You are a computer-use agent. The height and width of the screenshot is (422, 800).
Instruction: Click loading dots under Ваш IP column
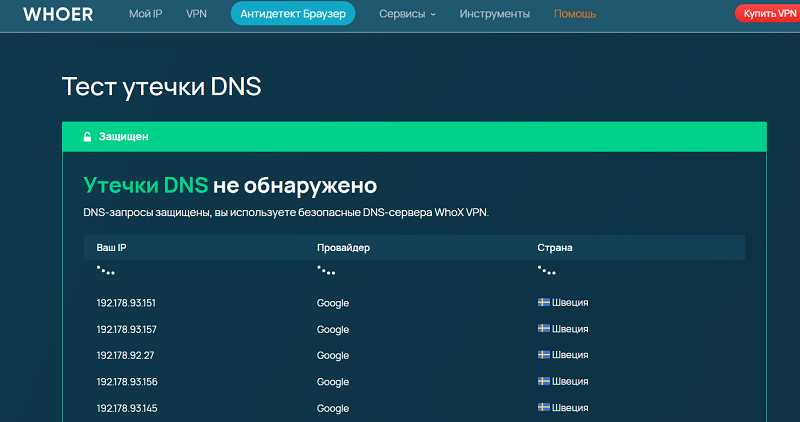click(106, 271)
